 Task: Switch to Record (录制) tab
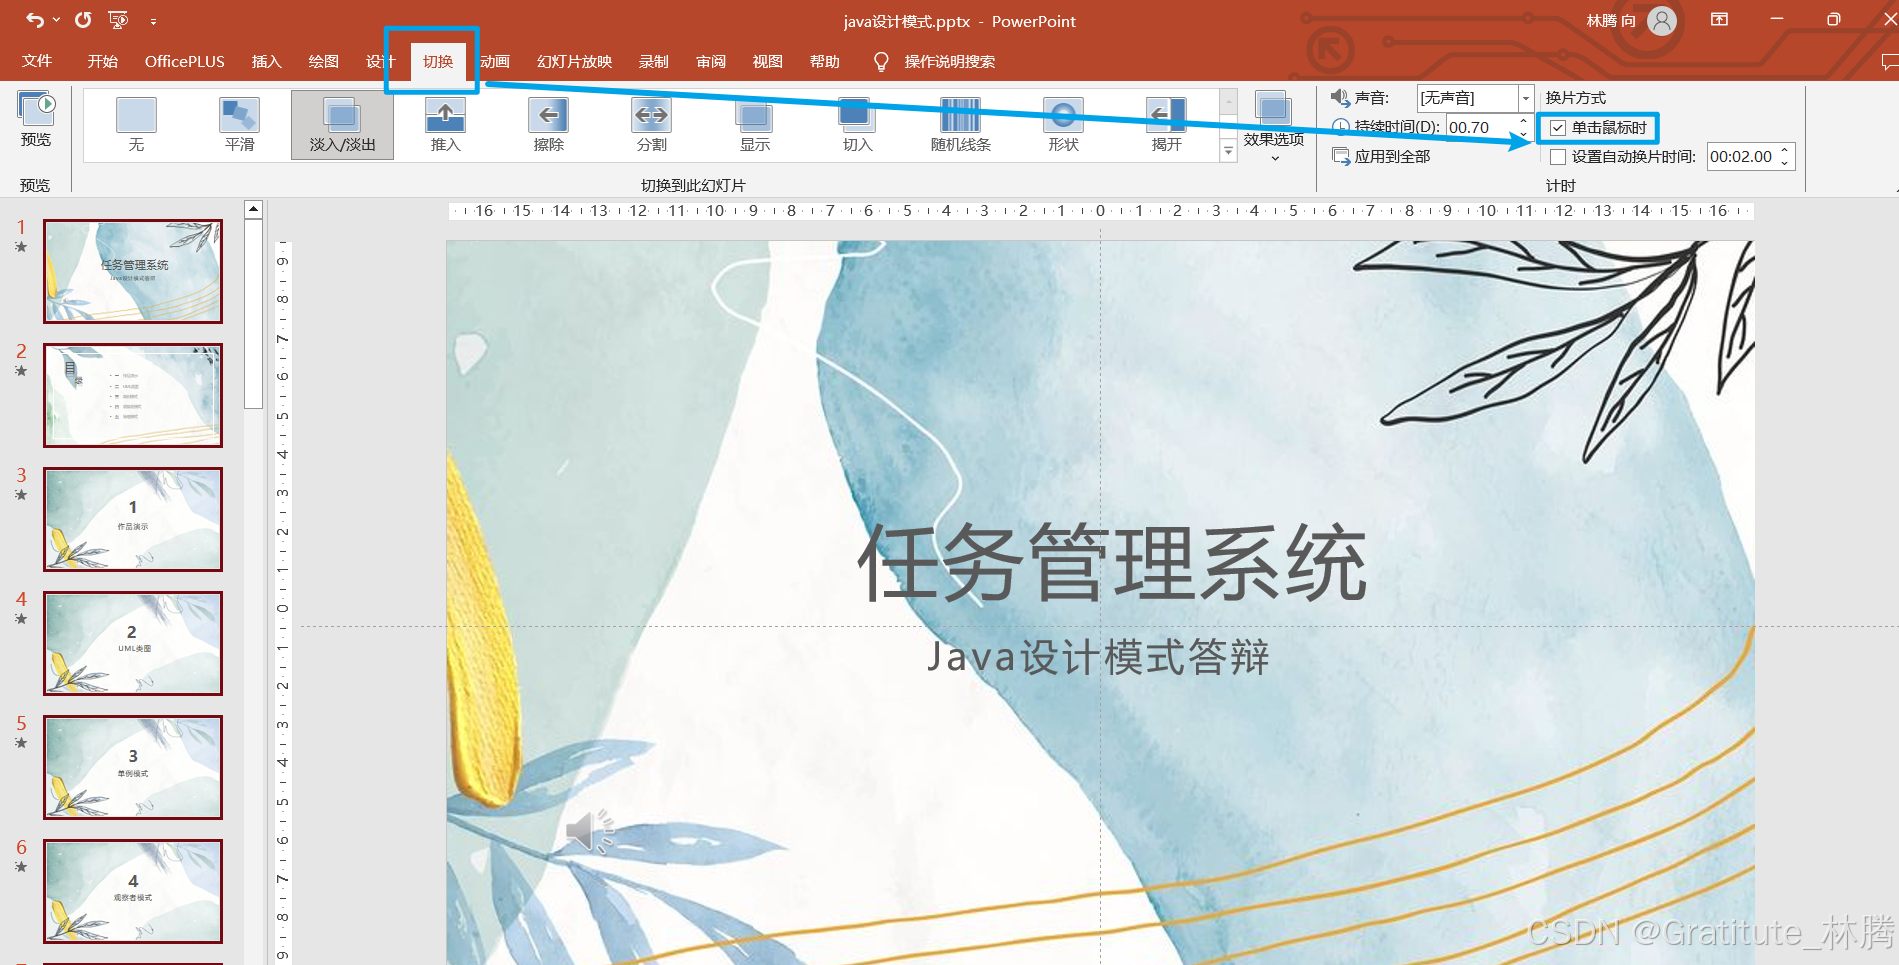tap(654, 61)
